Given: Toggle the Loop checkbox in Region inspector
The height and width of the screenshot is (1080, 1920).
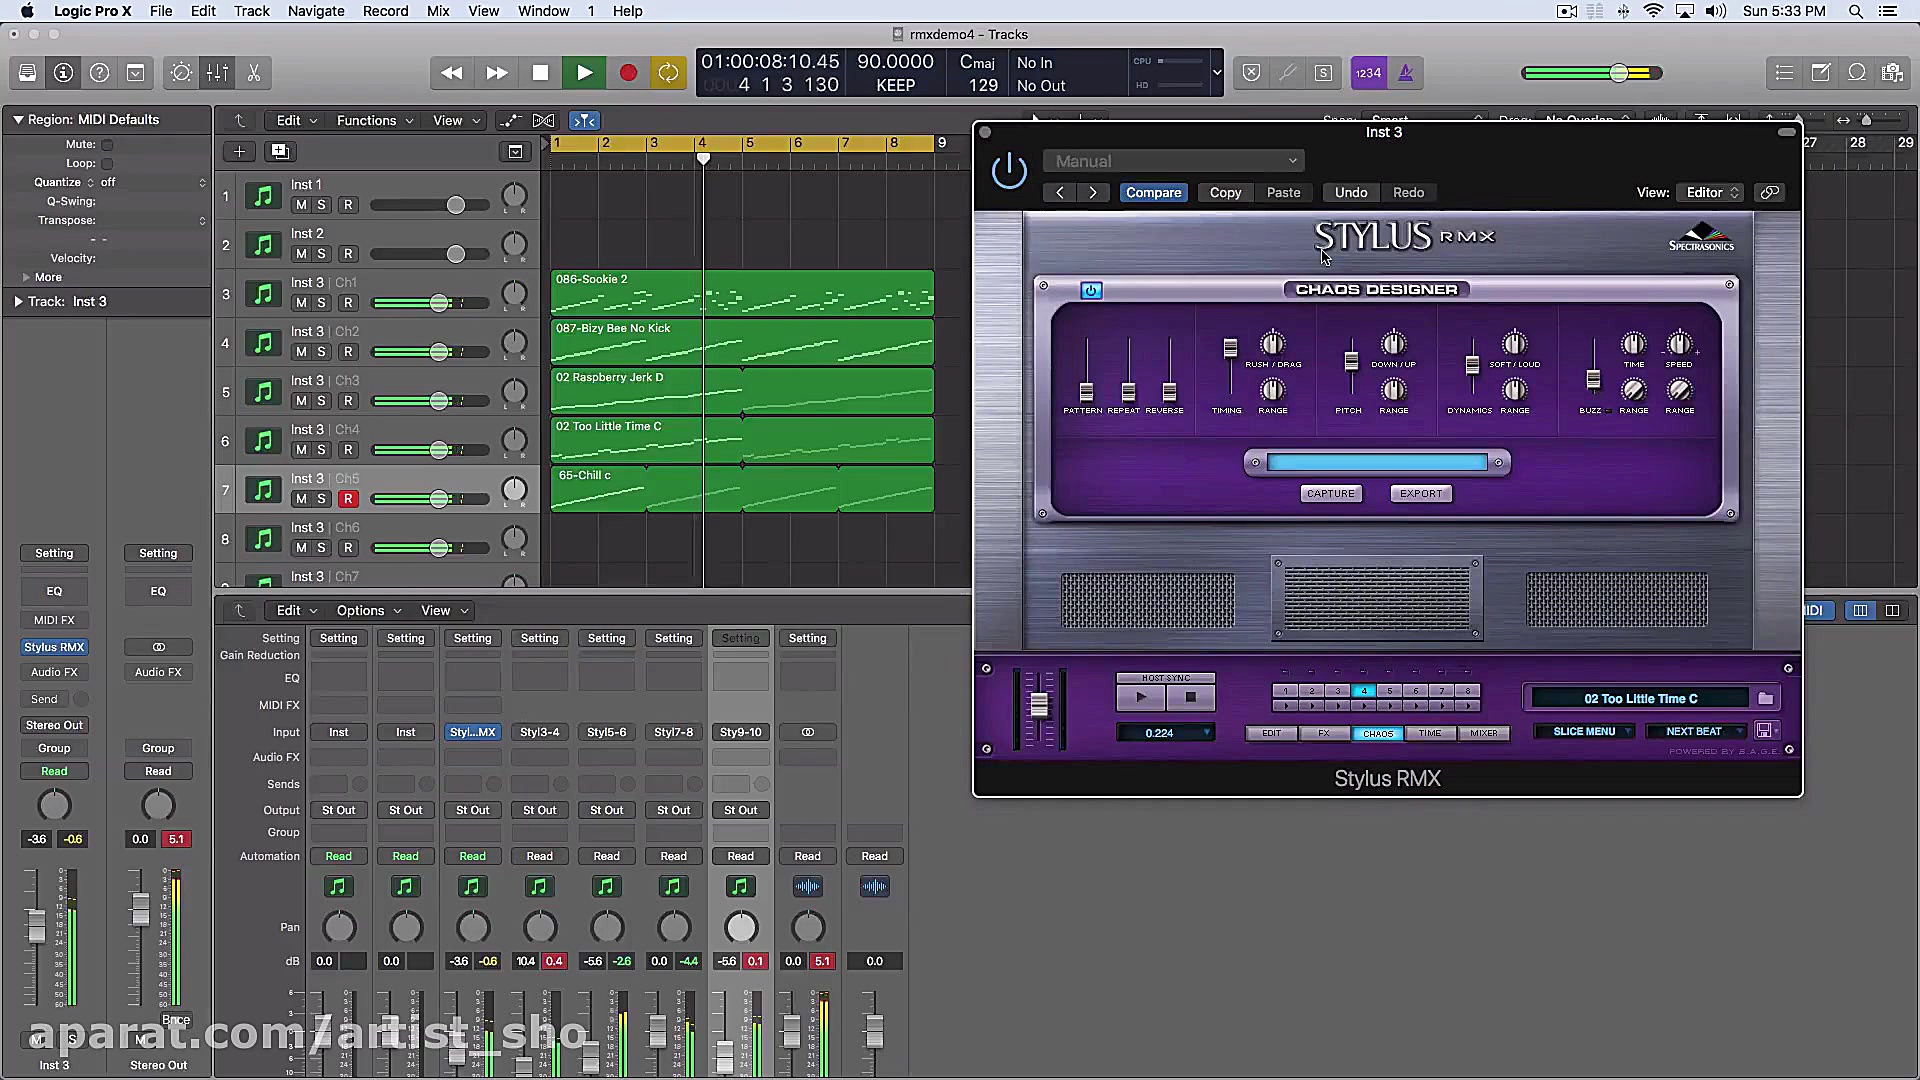Looking at the screenshot, I should (107, 164).
